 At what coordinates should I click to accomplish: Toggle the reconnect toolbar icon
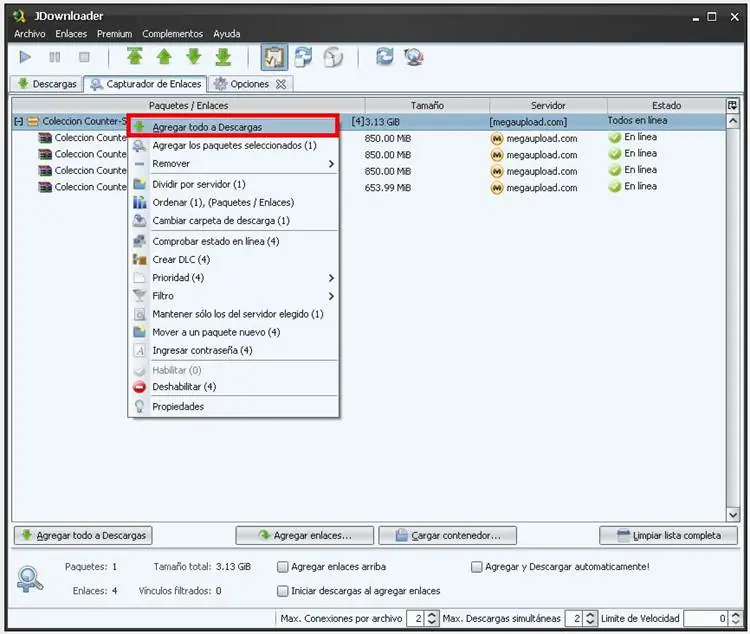coord(304,57)
